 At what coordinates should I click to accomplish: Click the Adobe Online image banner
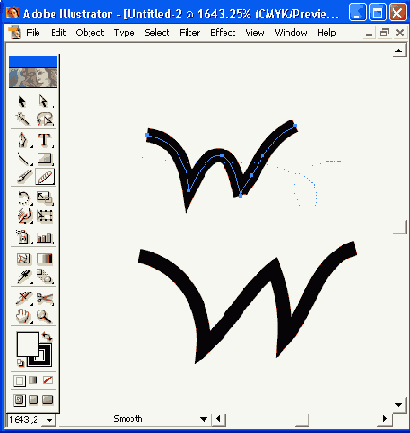pyautogui.click(x=33, y=77)
